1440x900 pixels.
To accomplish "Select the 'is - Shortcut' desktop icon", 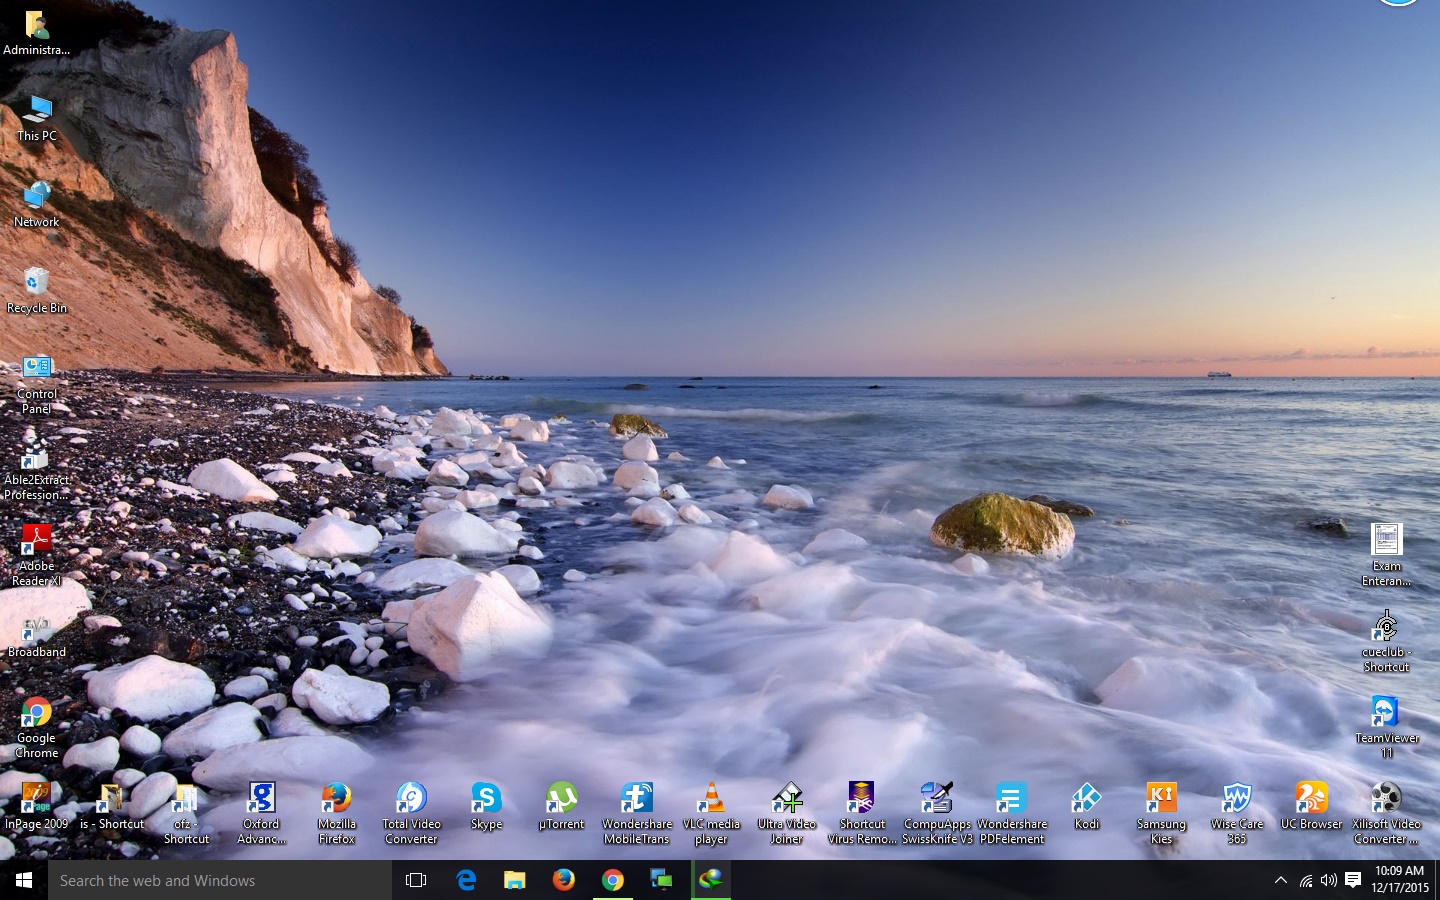I will 111,807.
